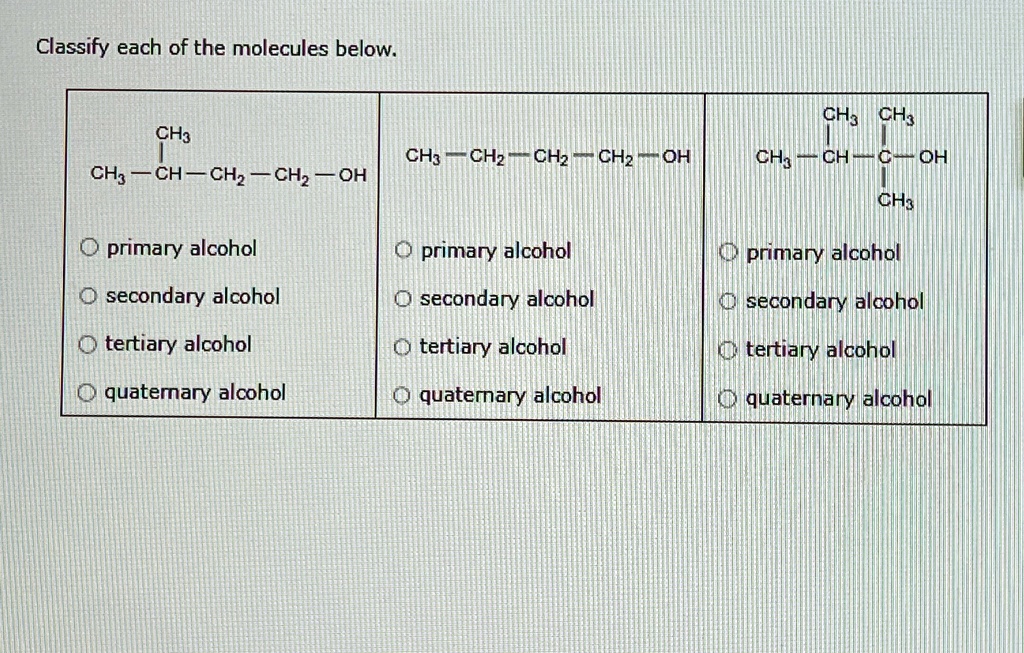Click the central C atom of the right molecule
This screenshot has width=1024, height=653.
click(884, 157)
